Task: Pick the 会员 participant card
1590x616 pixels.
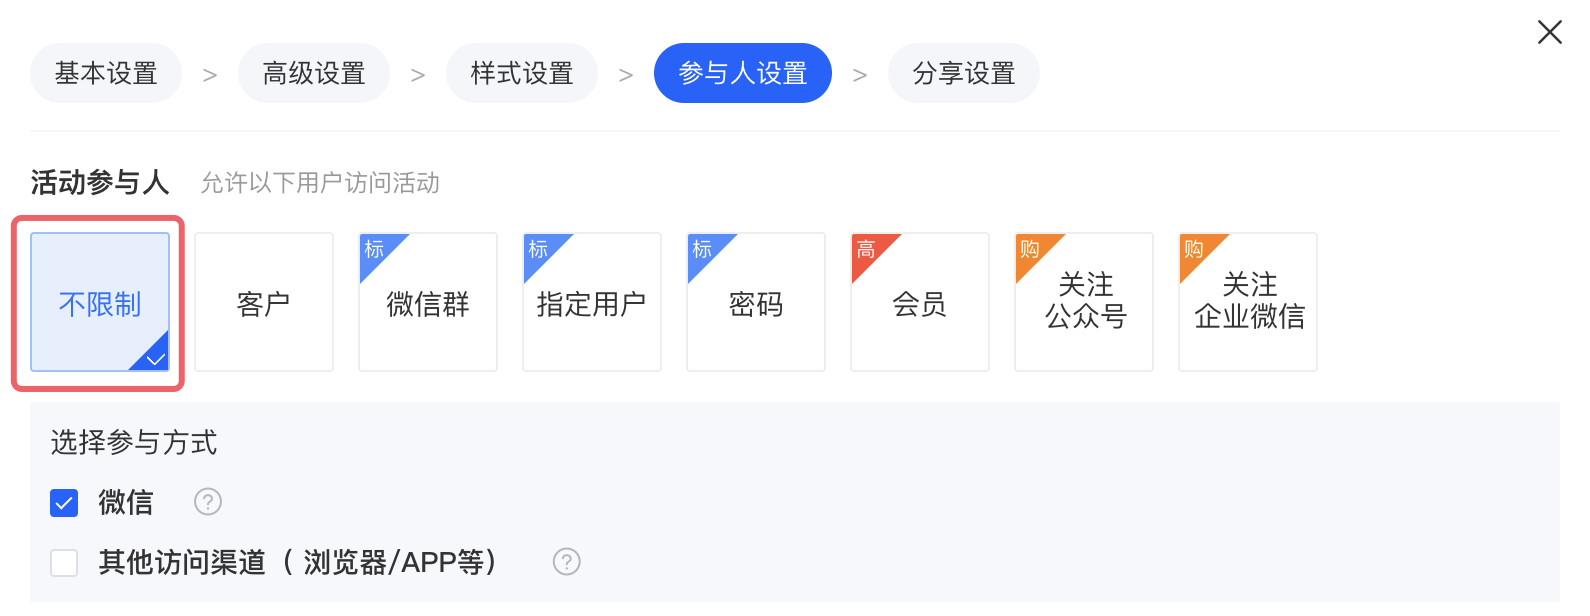Action: click(x=920, y=302)
